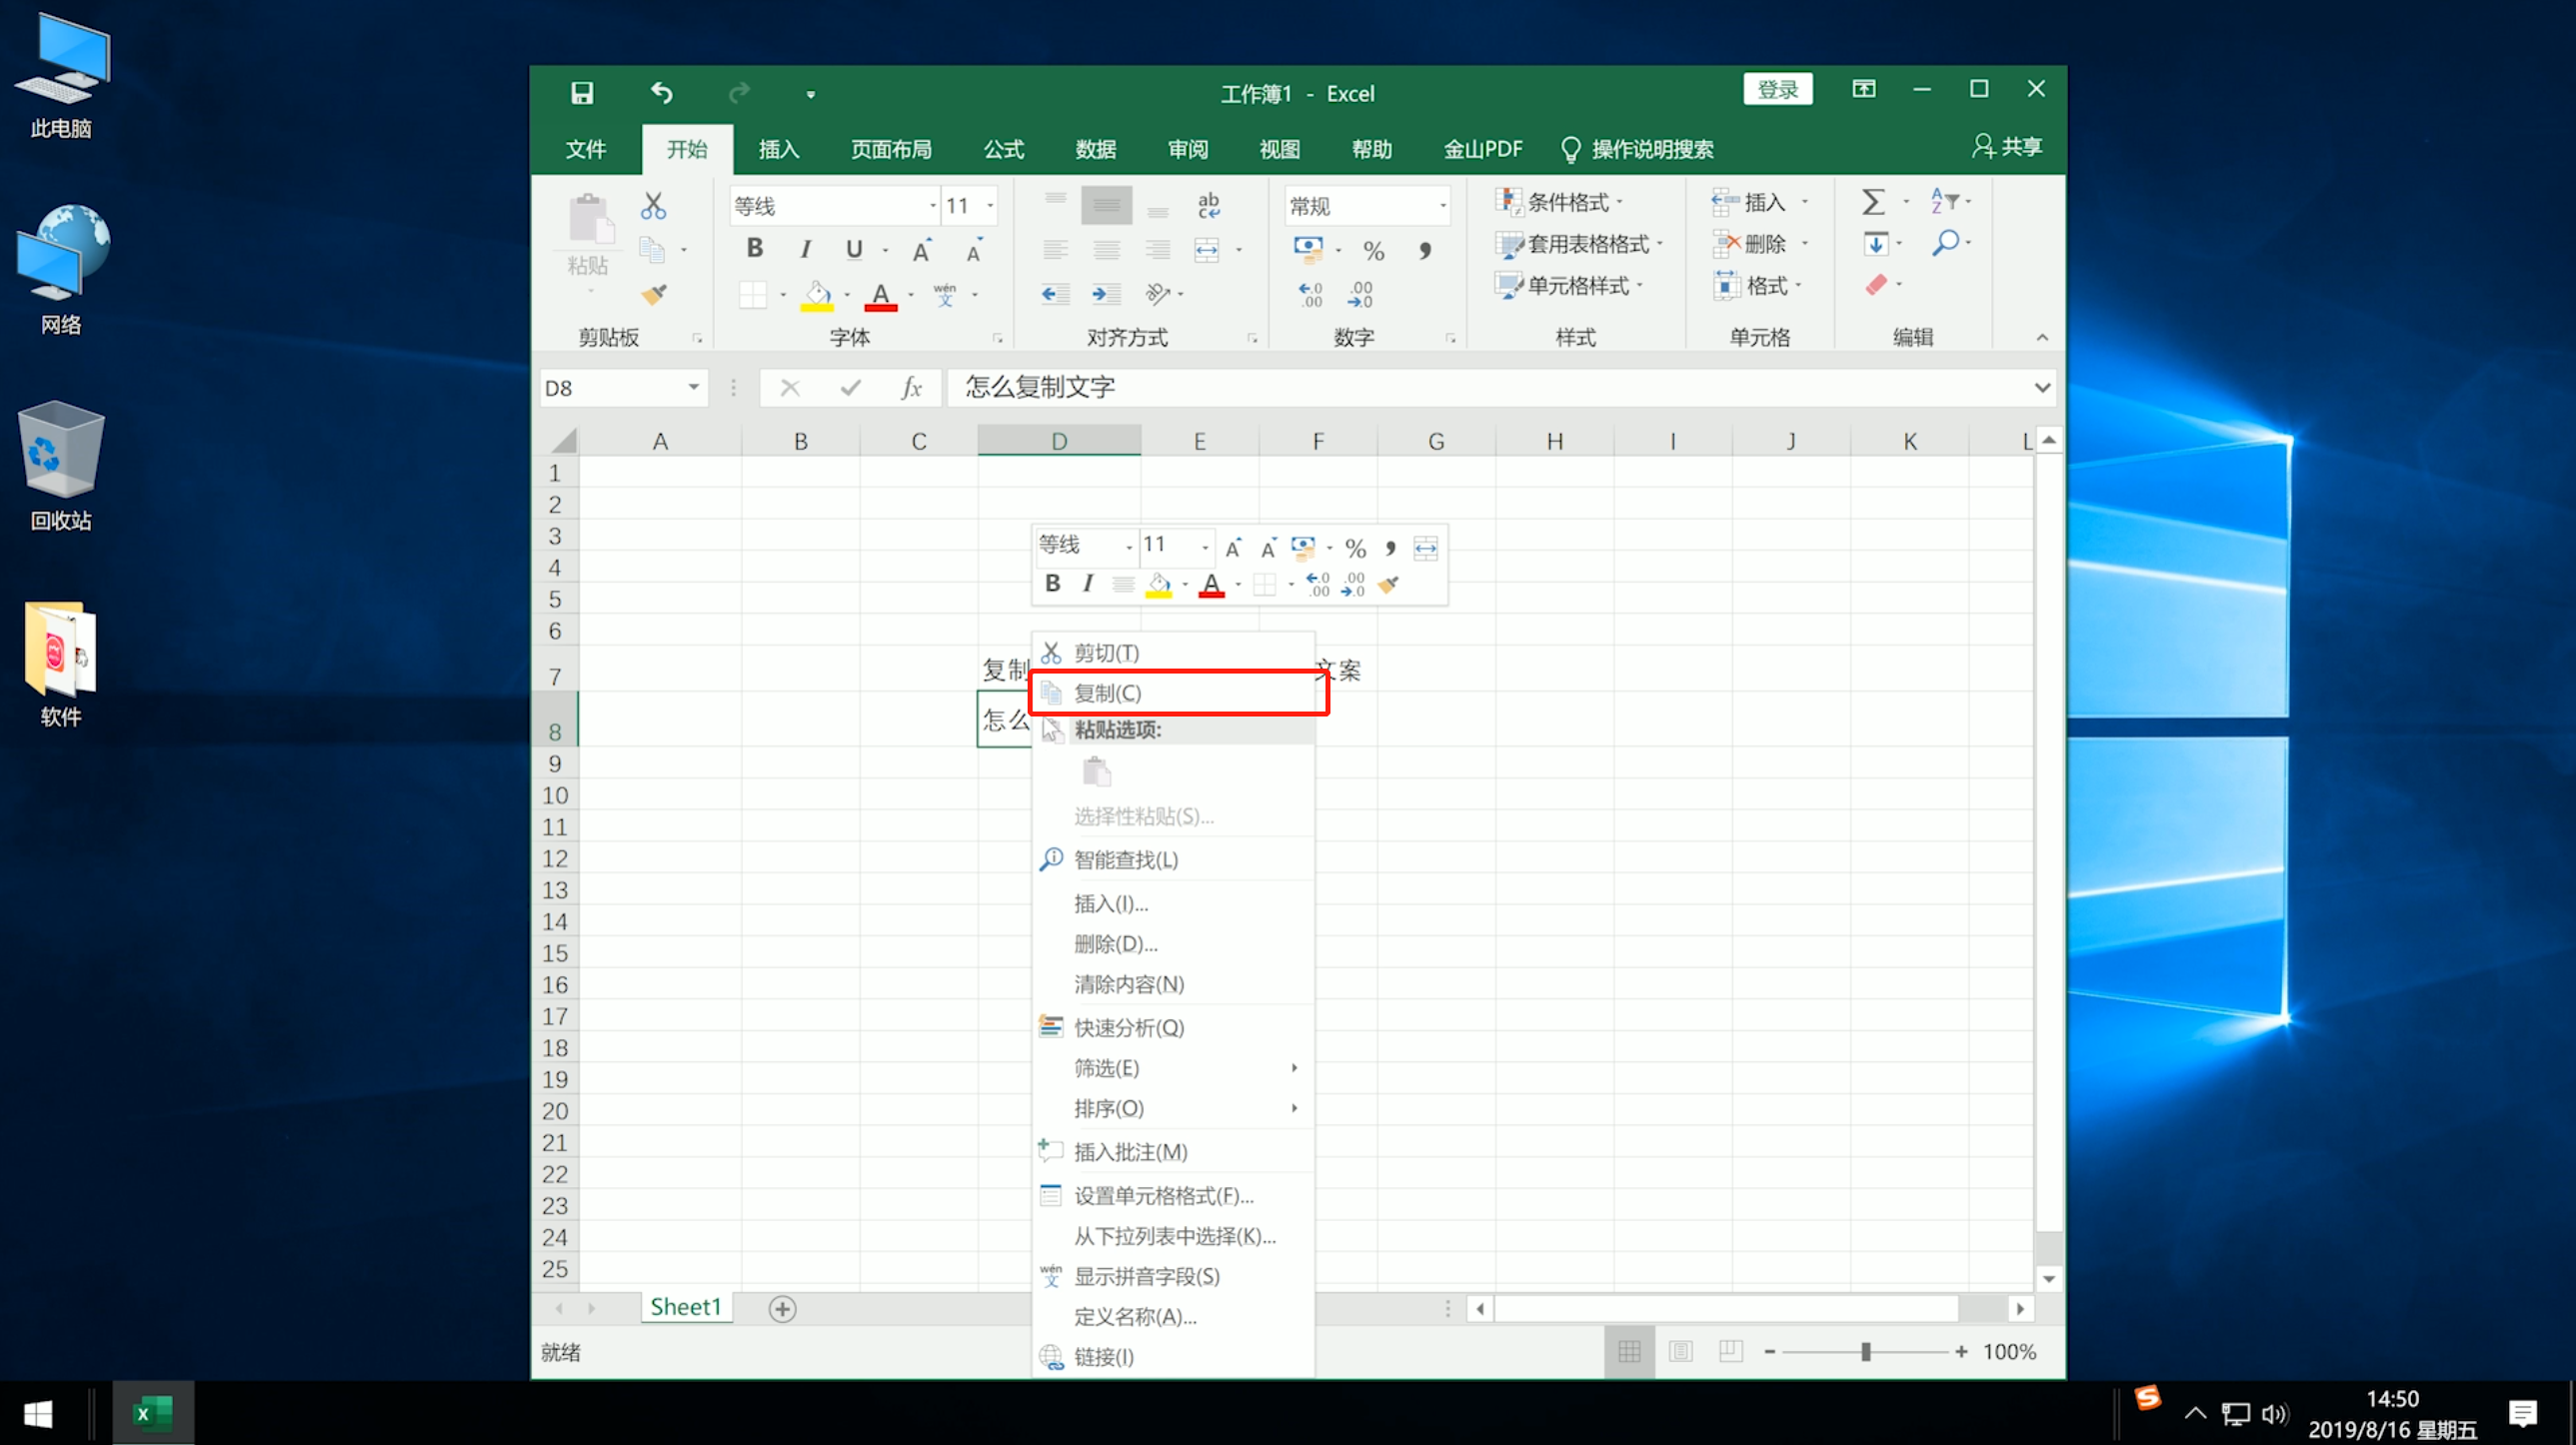Click the Fill down arrow icon
The width and height of the screenshot is (2576, 1445).
tap(1876, 243)
